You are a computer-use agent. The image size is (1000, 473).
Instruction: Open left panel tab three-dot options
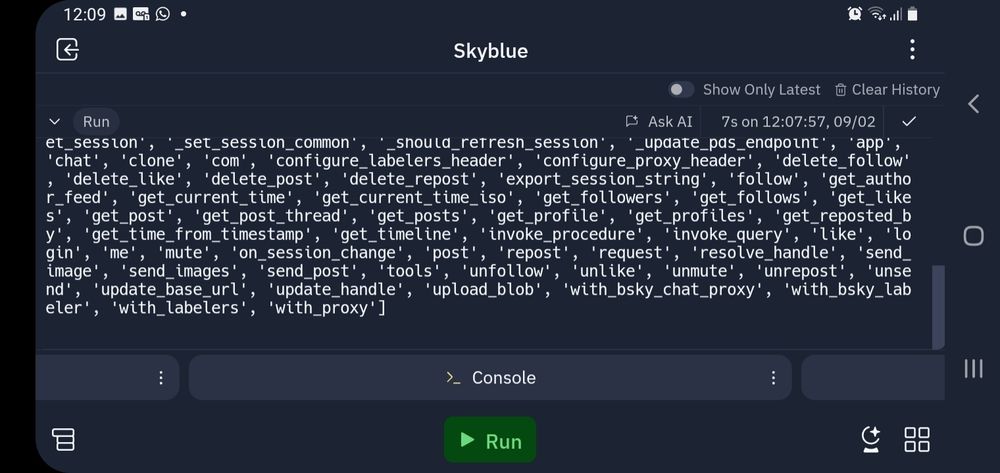pyautogui.click(x=161, y=377)
